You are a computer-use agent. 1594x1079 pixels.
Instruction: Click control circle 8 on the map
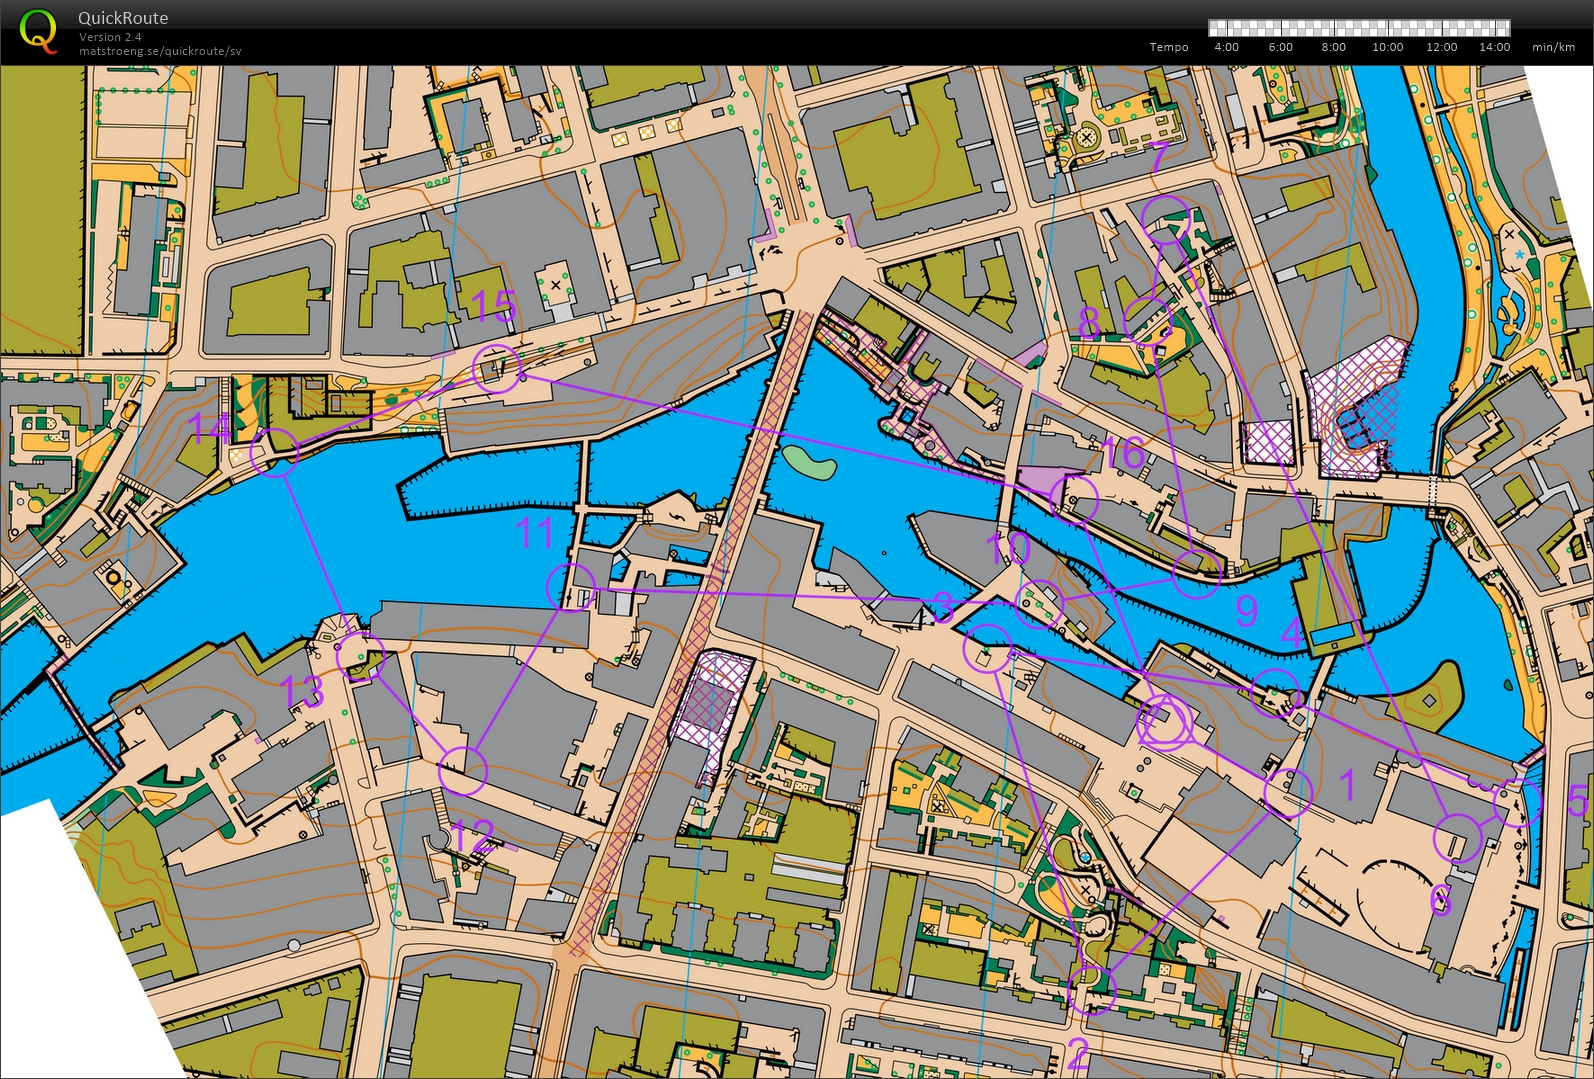tap(1147, 321)
